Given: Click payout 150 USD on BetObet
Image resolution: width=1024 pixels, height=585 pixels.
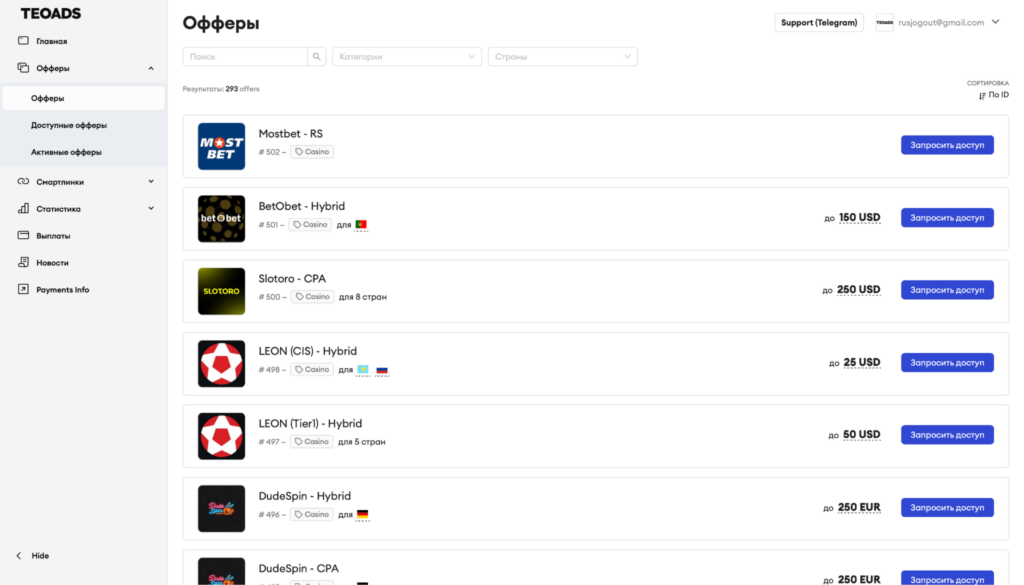Looking at the screenshot, I should [x=859, y=217].
